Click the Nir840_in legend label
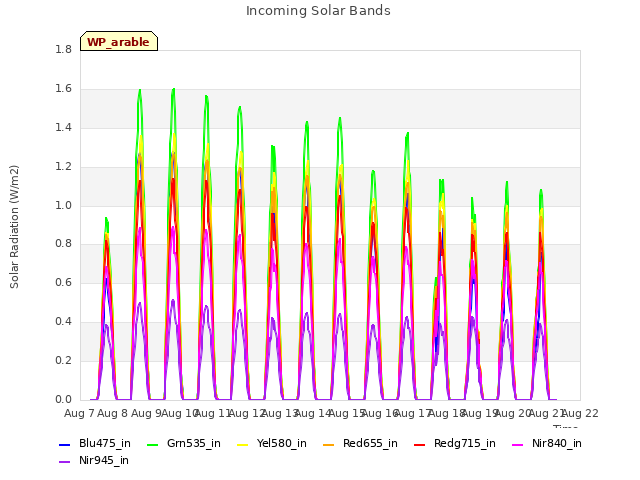The width and height of the screenshot is (640, 480). click(556, 444)
